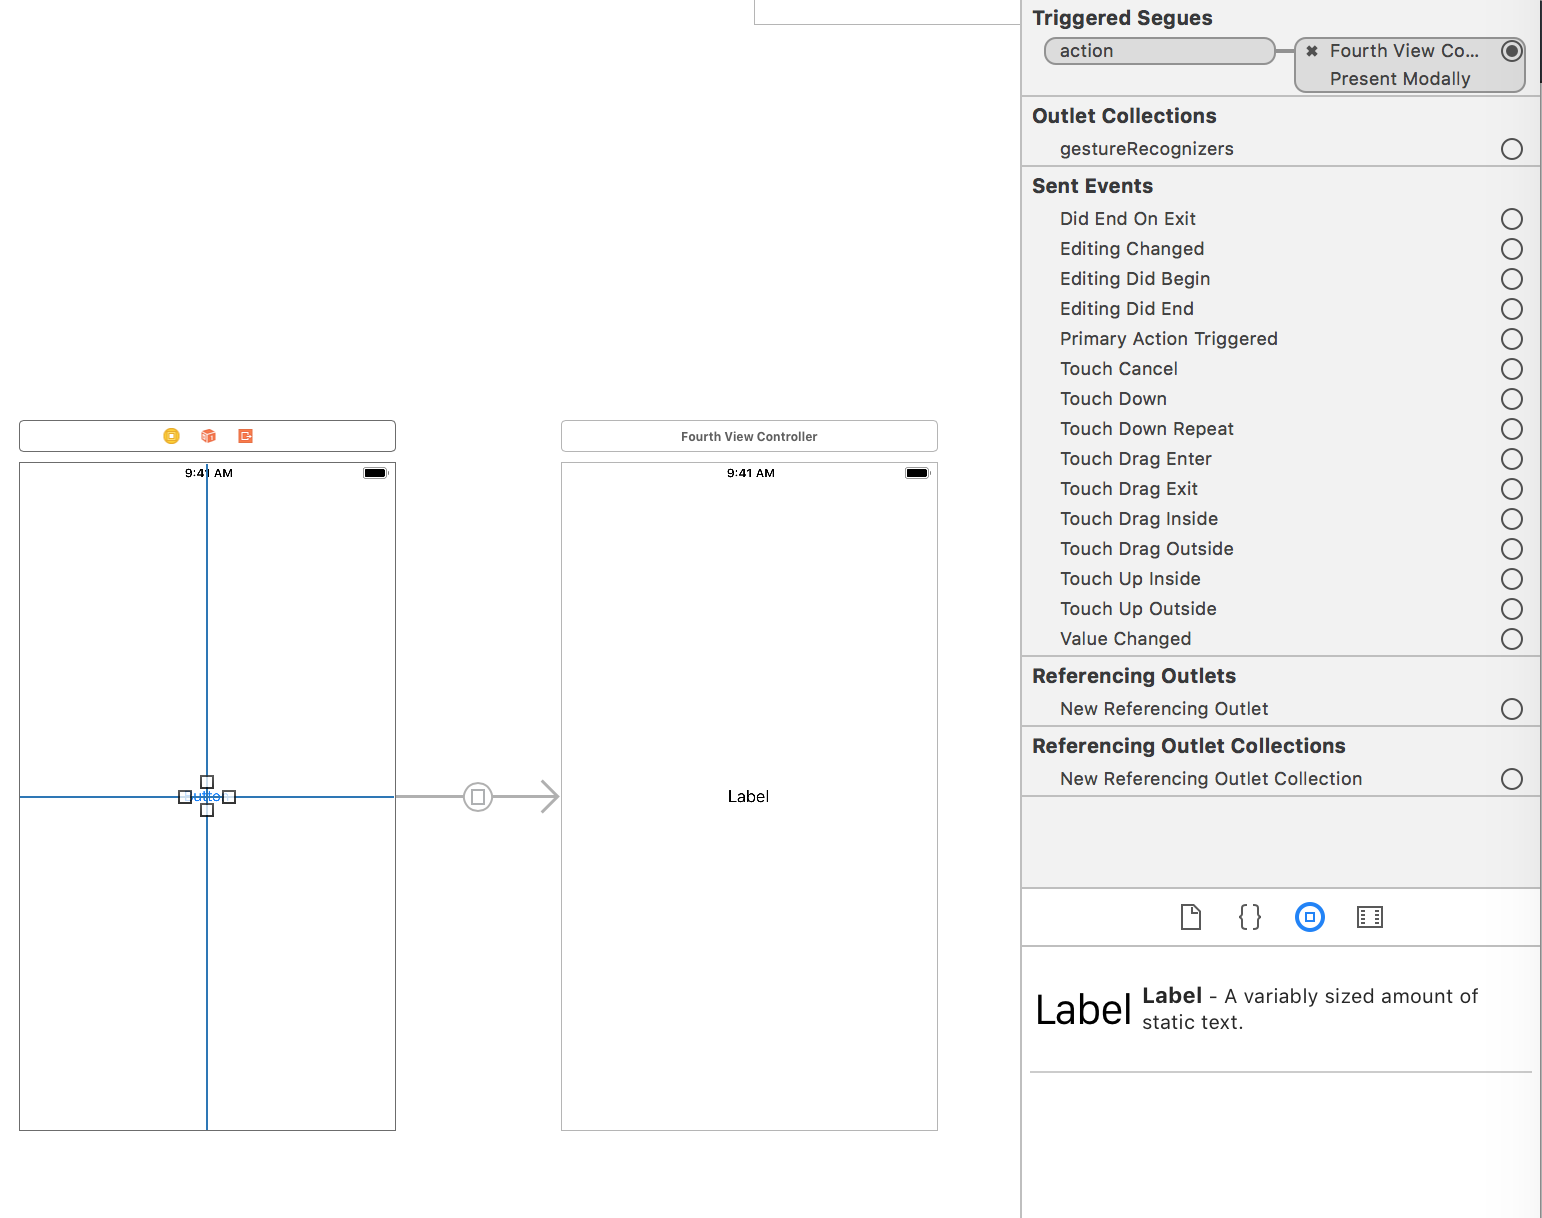Click the filled action segue connection circle
1542x1218 pixels.
(x=1511, y=51)
